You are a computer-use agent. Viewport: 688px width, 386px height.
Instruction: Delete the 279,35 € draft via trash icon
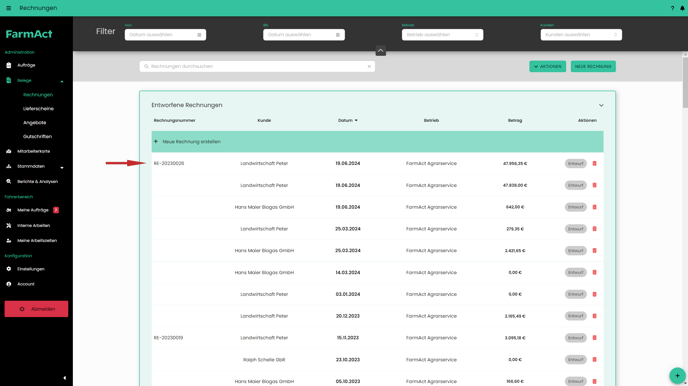click(x=595, y=229)
